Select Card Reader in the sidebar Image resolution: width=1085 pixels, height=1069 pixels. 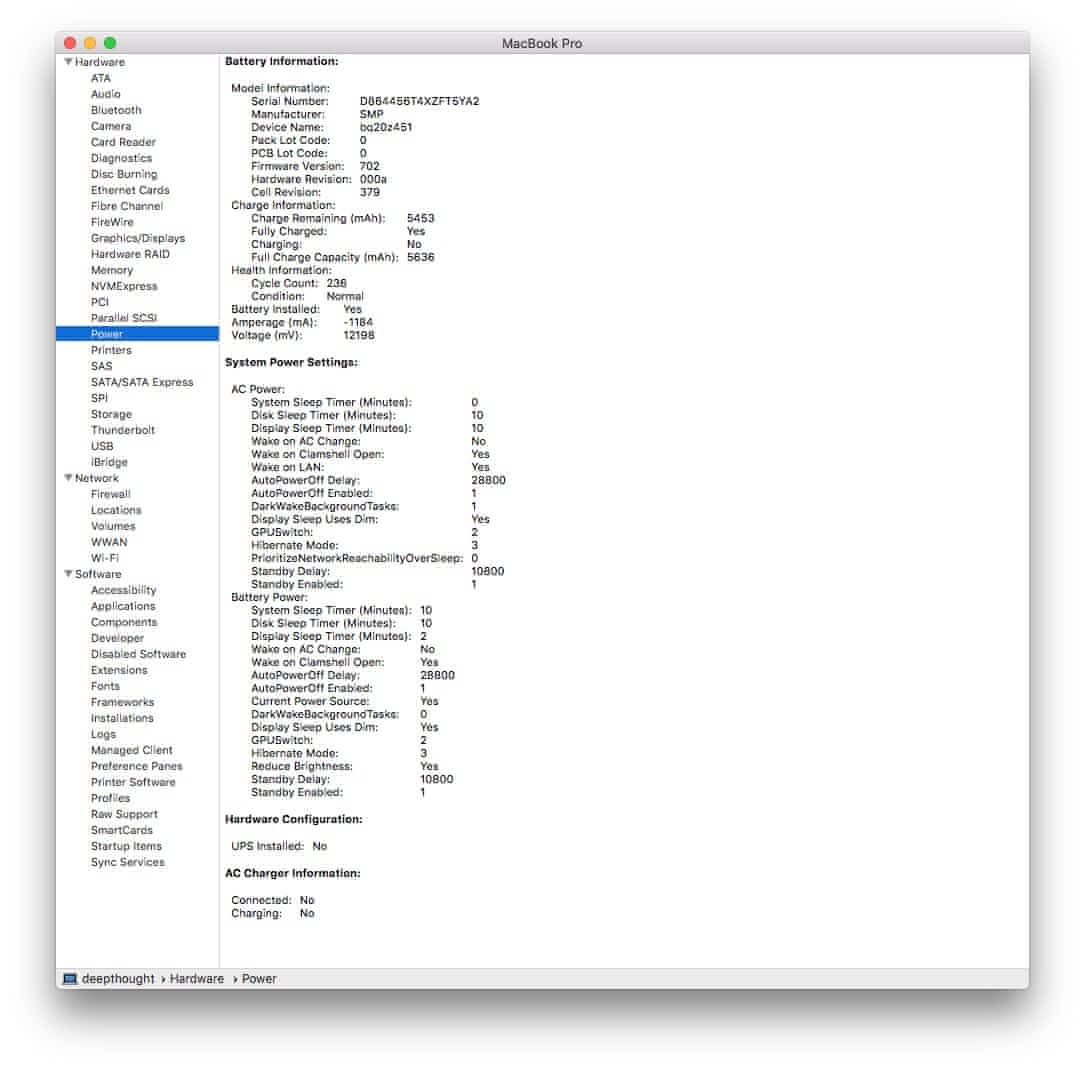pos(123,142)
